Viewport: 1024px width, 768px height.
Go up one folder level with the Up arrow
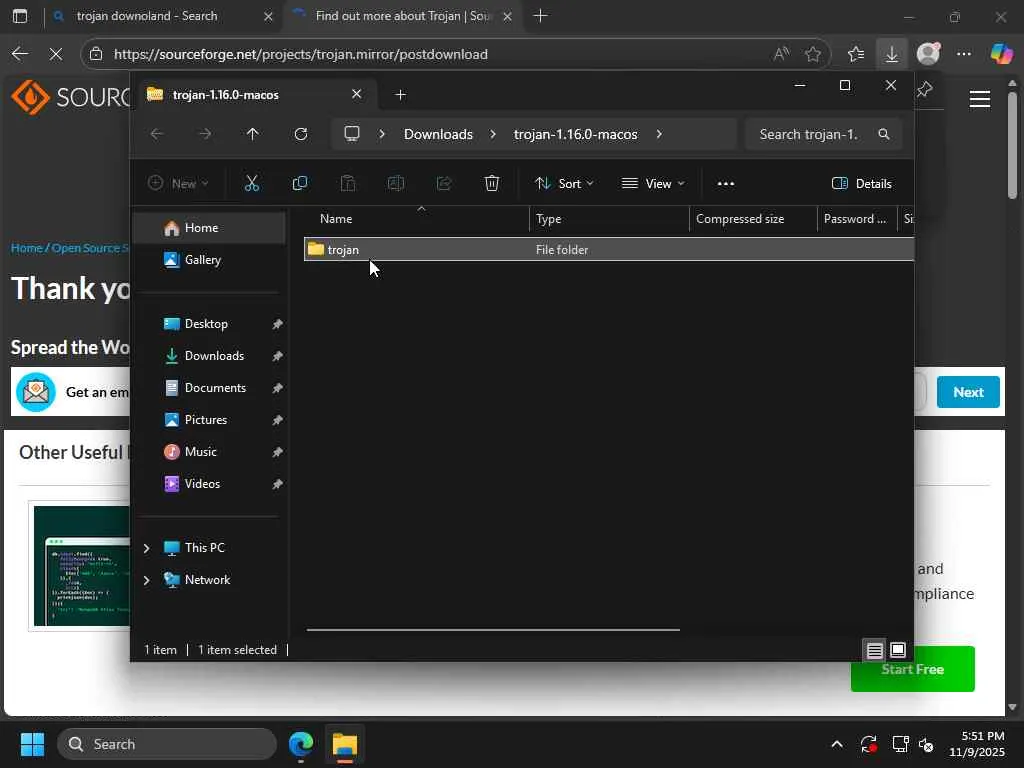(x=253, y=134)
